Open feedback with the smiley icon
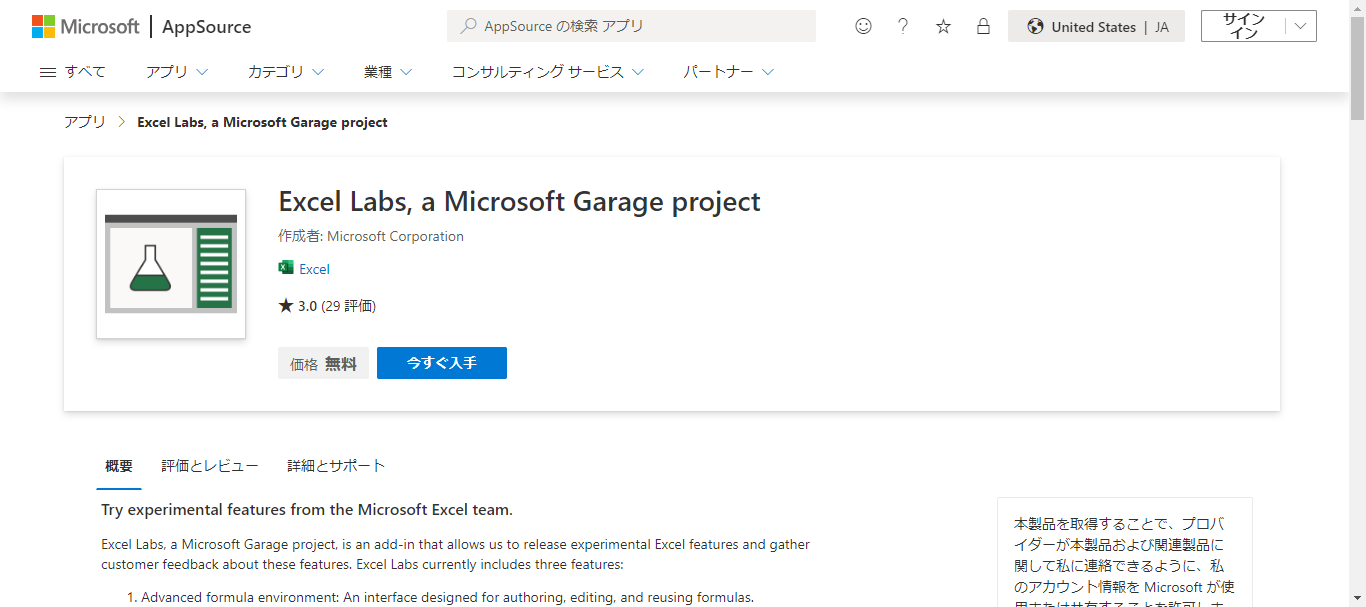This screenshot has height=607, width=1366. click(863, 26)
